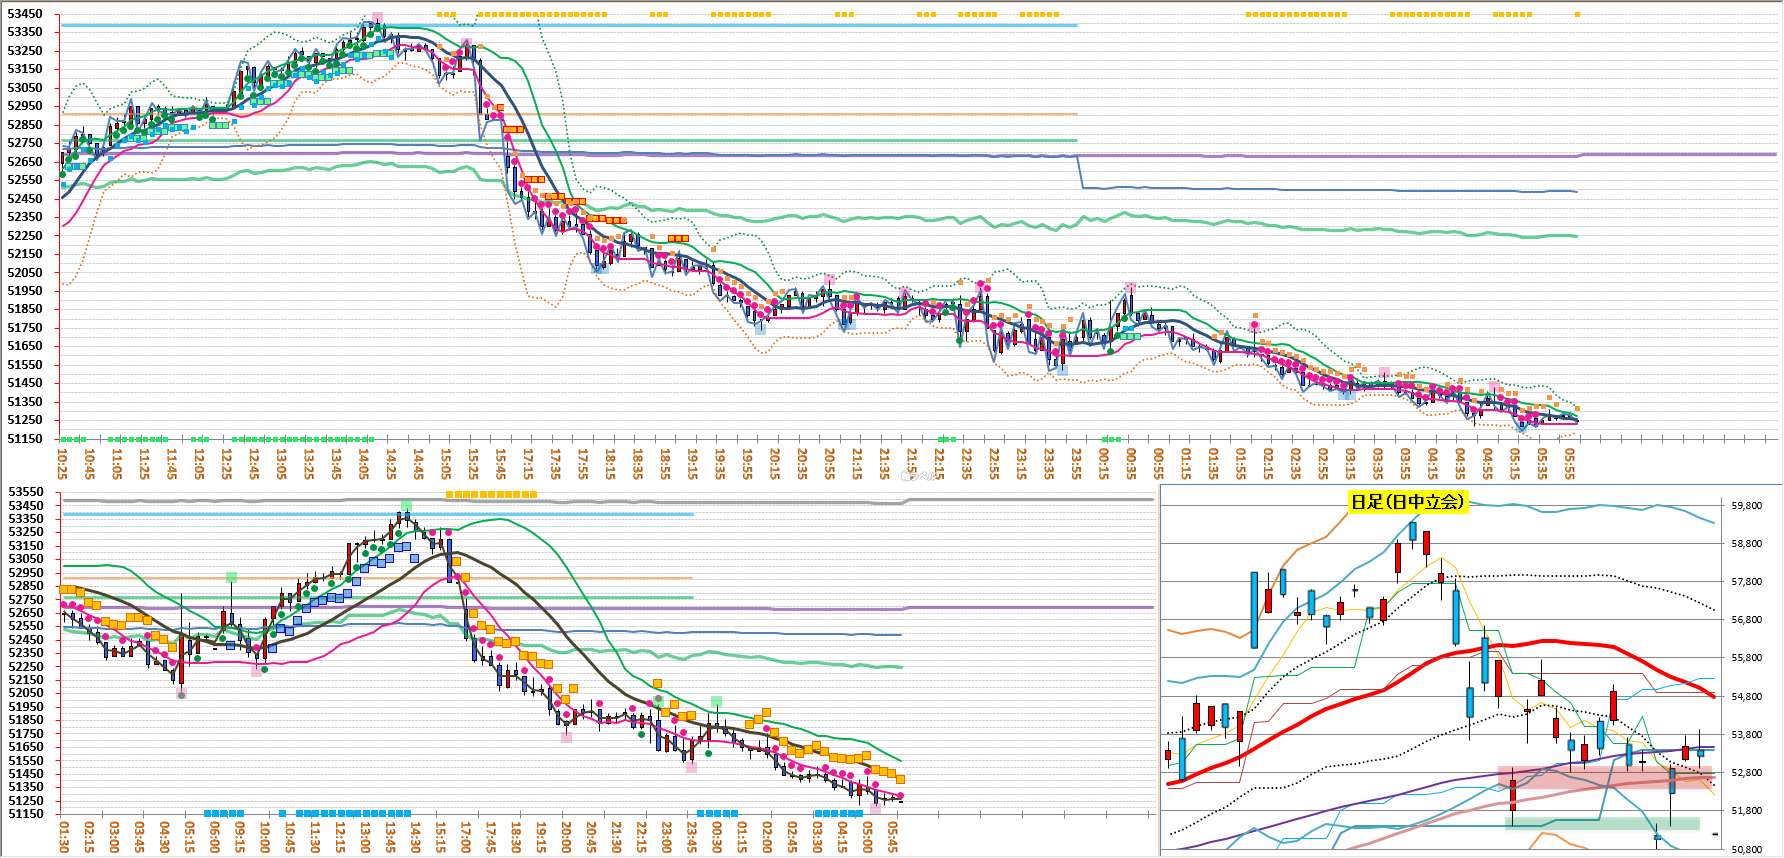Screen dimensions: 1784x858
Task: Click the lone orange square at top chart's far right
Action: [x=1577, y=15]
